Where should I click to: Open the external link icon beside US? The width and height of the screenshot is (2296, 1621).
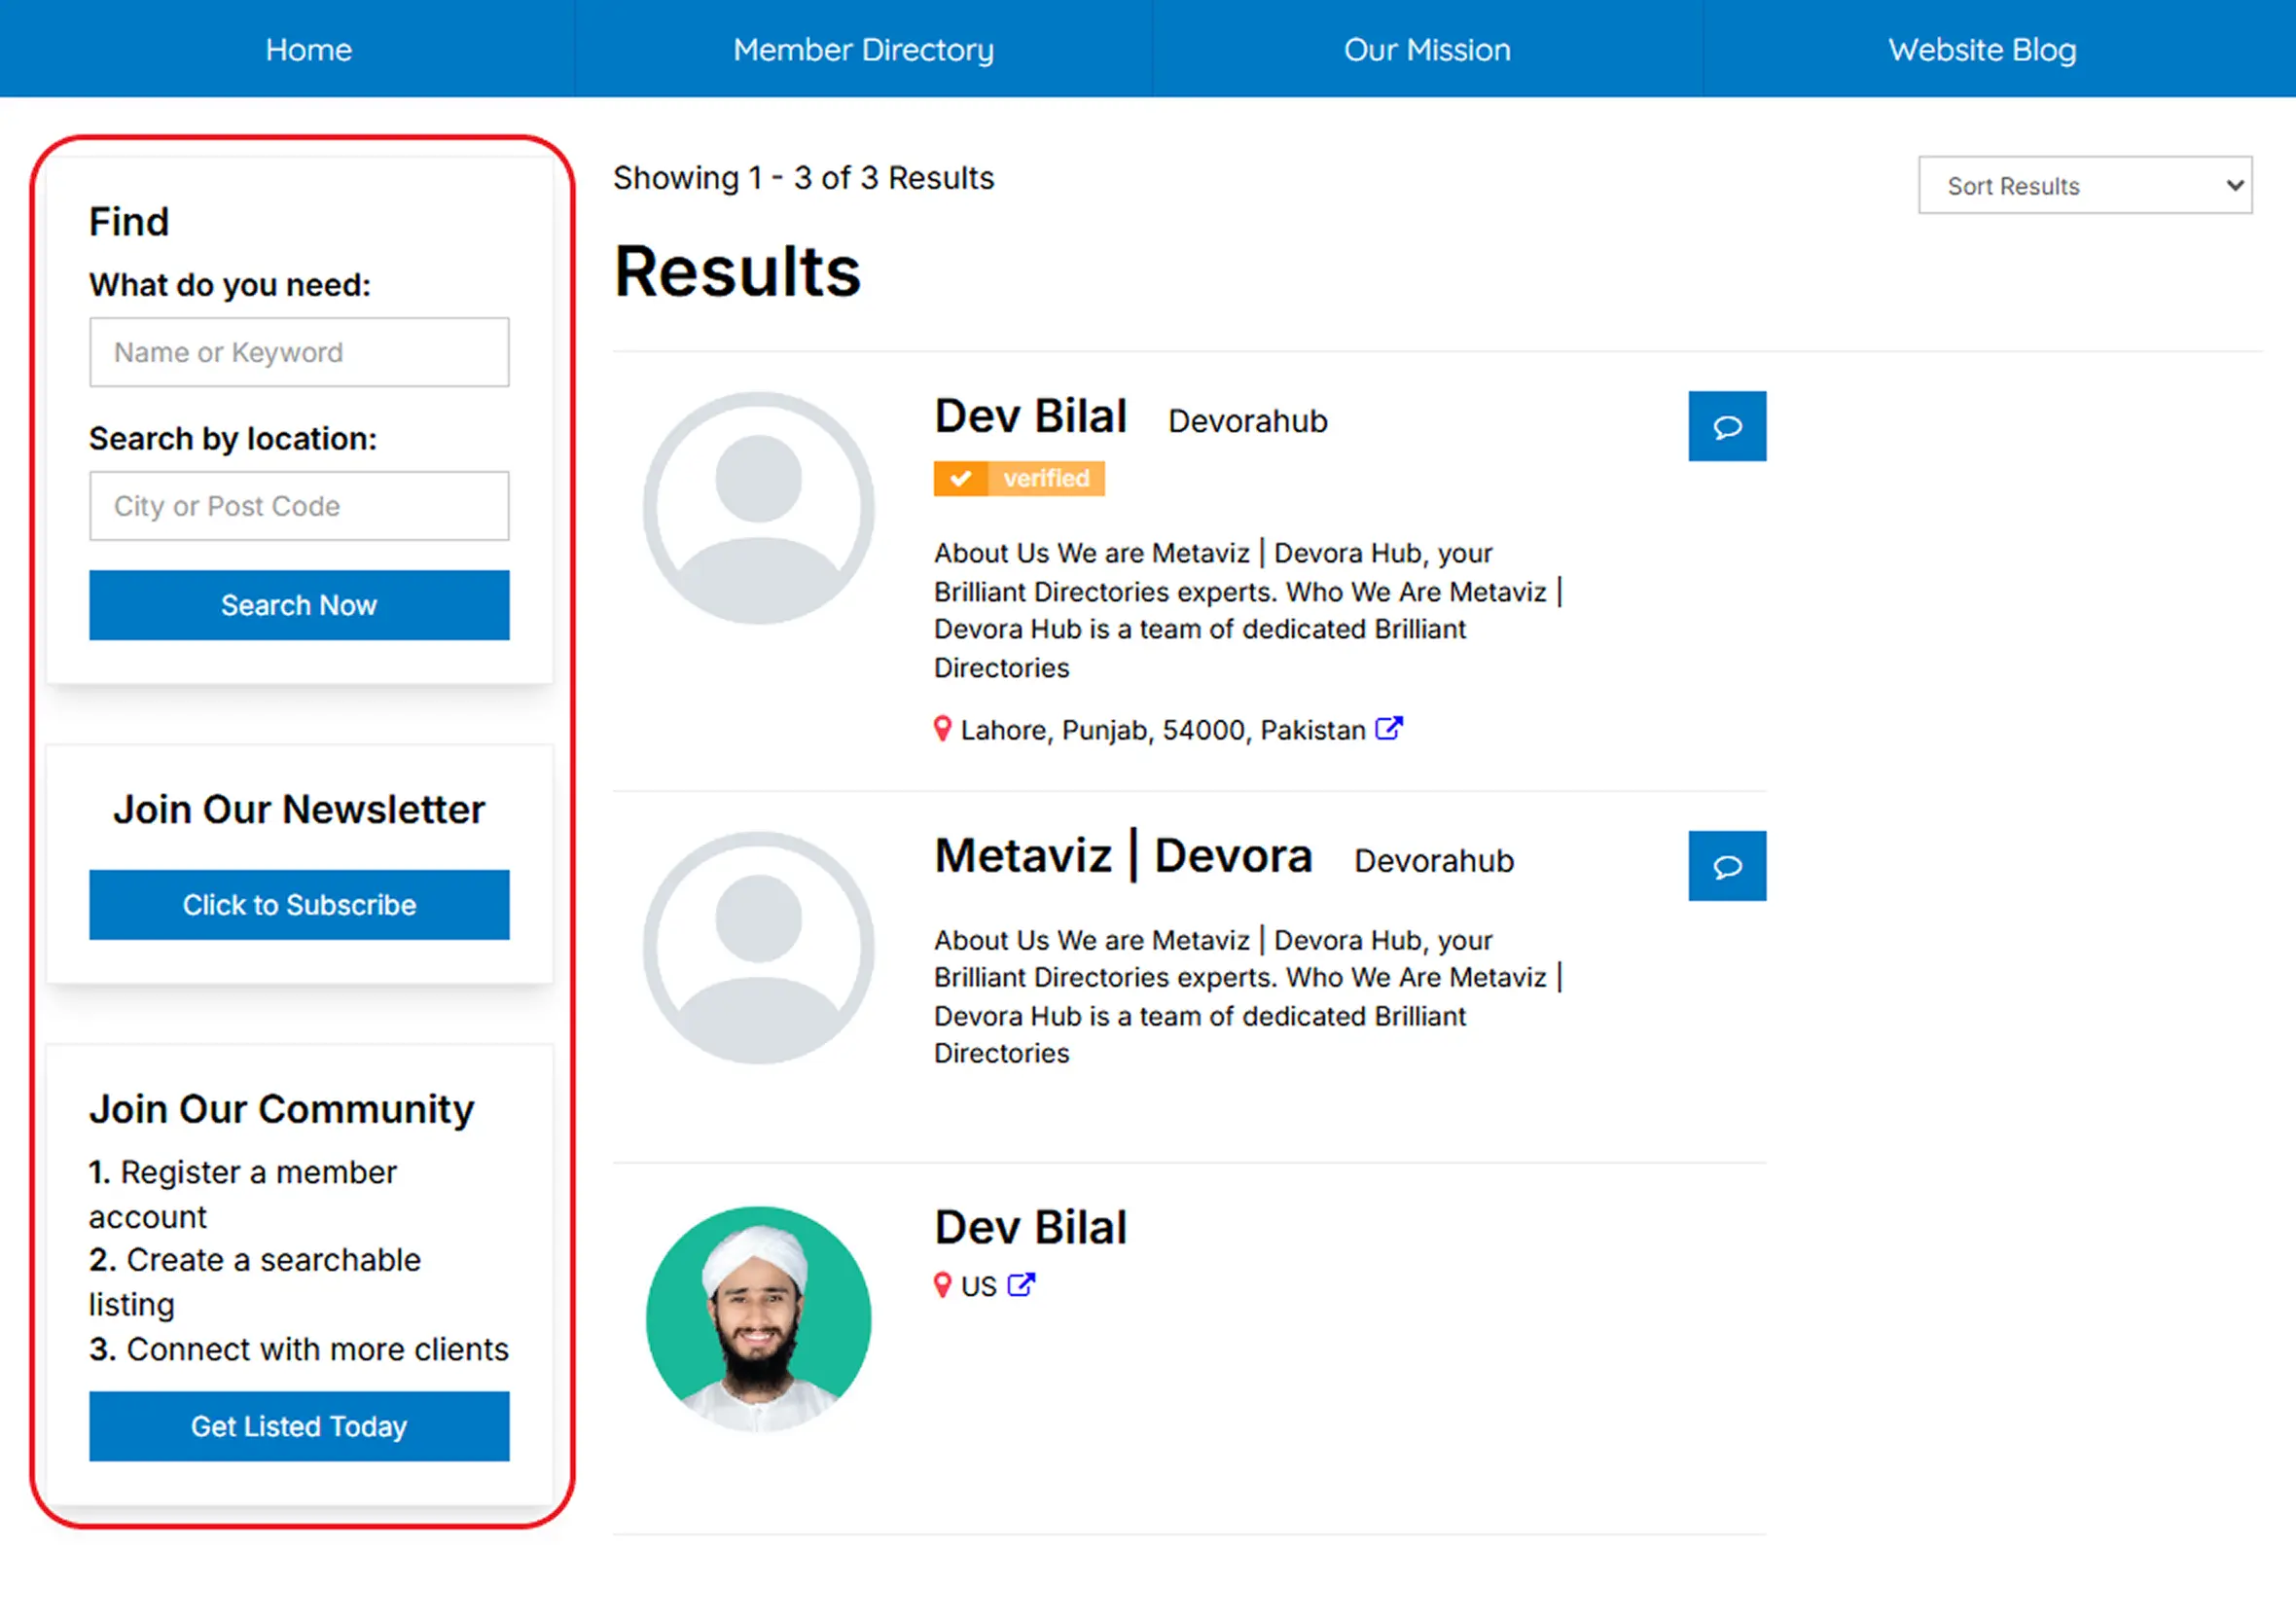pos(1021,1284)
